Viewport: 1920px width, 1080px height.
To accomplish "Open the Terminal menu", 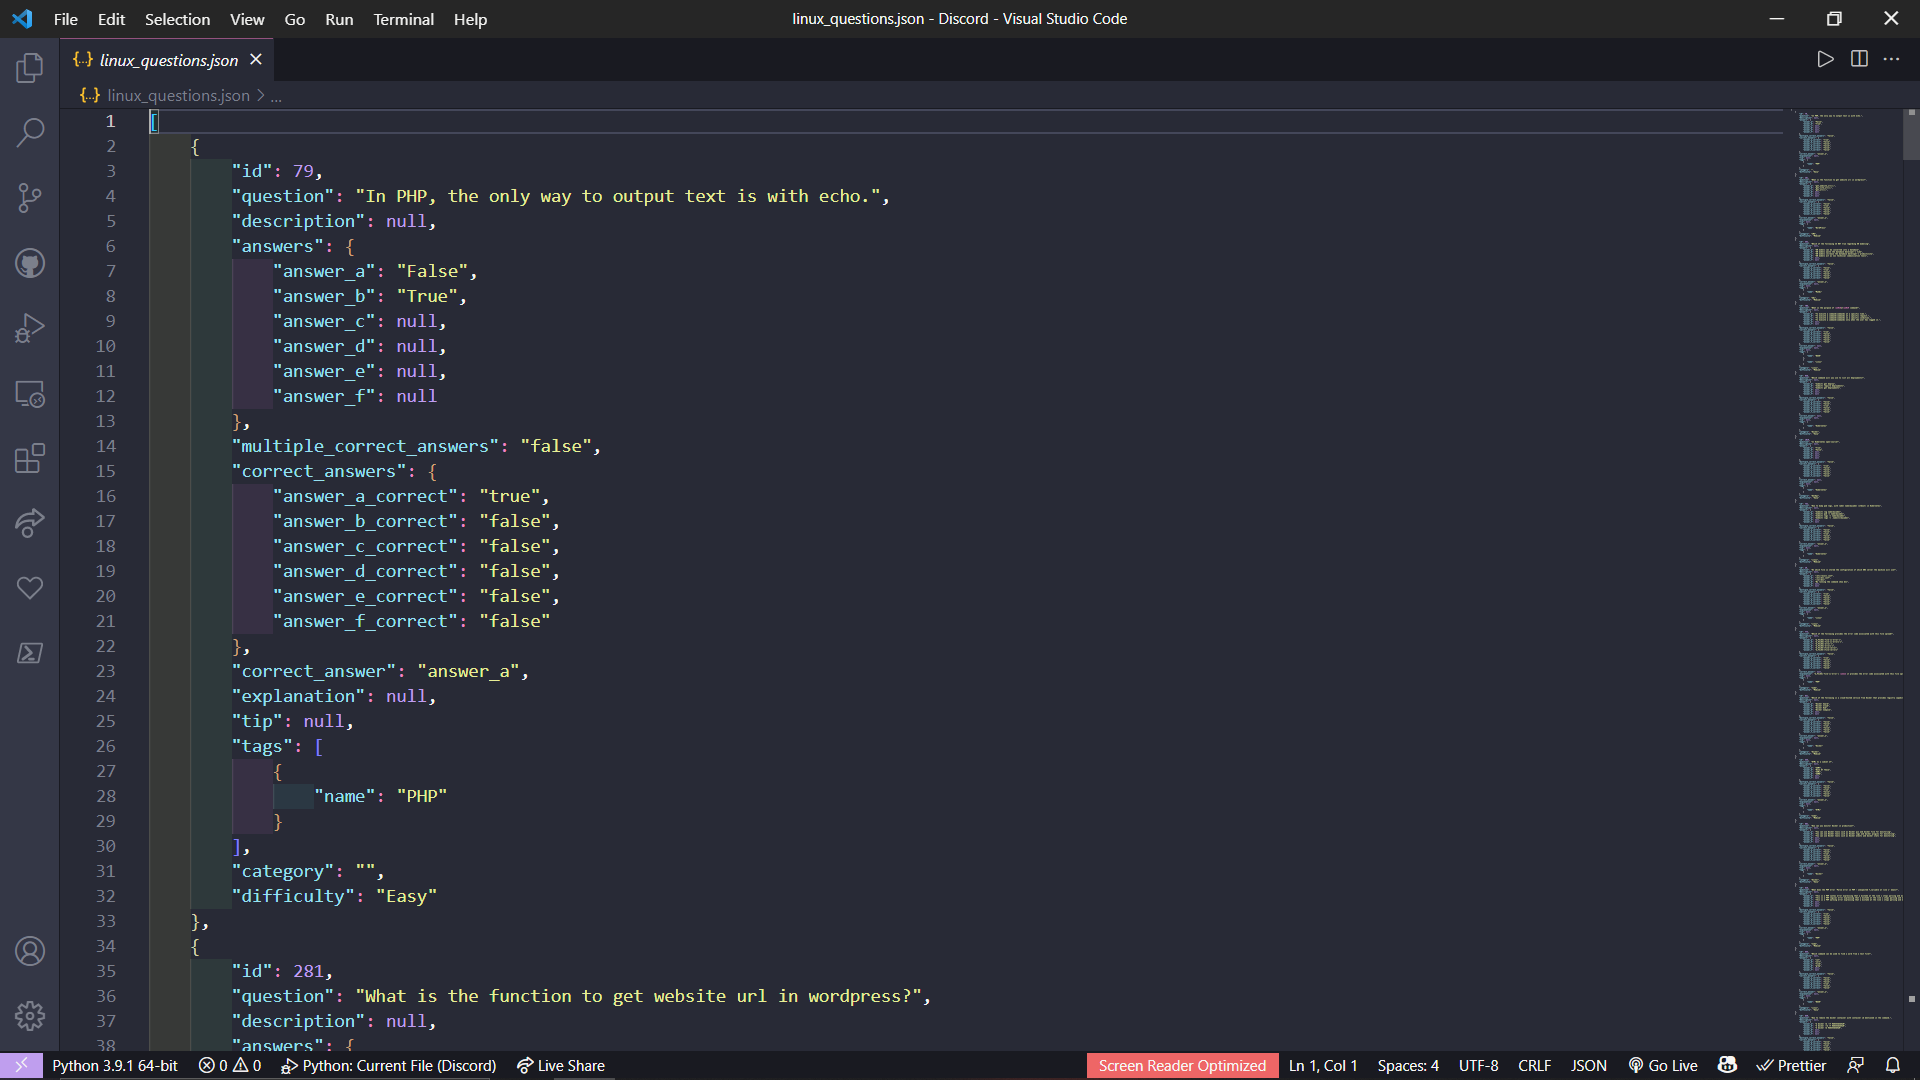I will (403, 19).
